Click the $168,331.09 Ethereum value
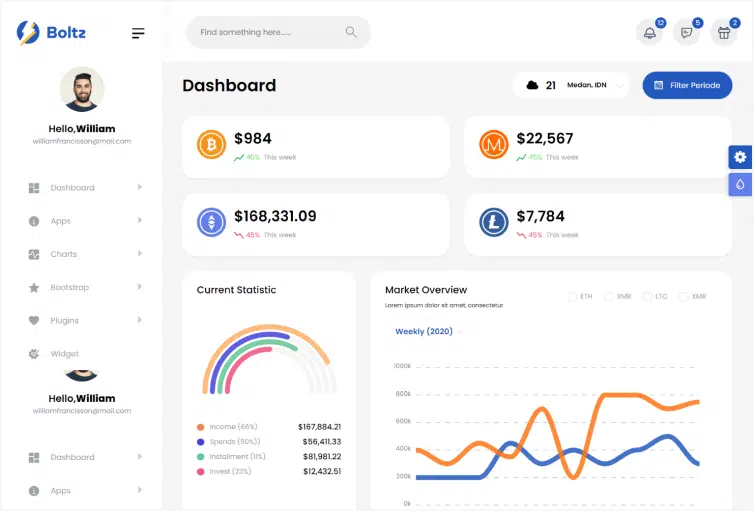This screenshot has width=754, height=511. [x=275, y=216]
